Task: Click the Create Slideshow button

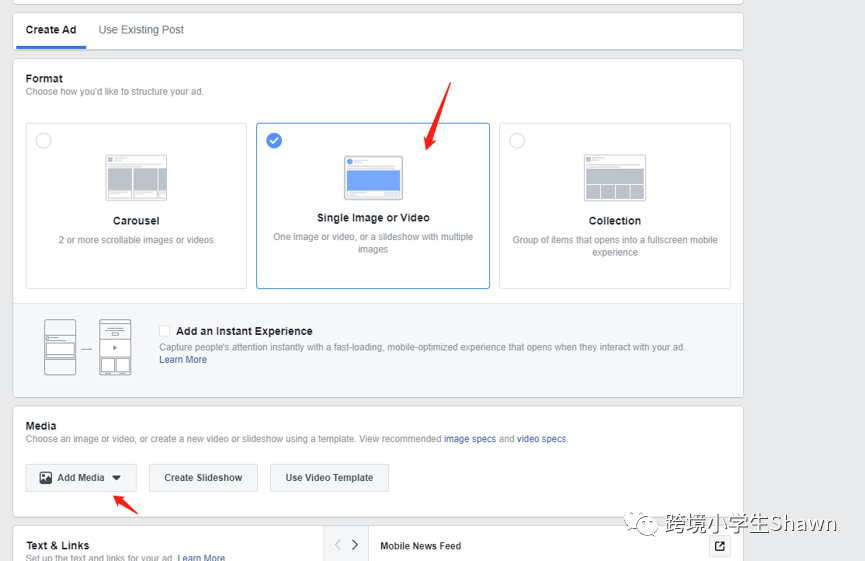Action: (x=203, y=478)
